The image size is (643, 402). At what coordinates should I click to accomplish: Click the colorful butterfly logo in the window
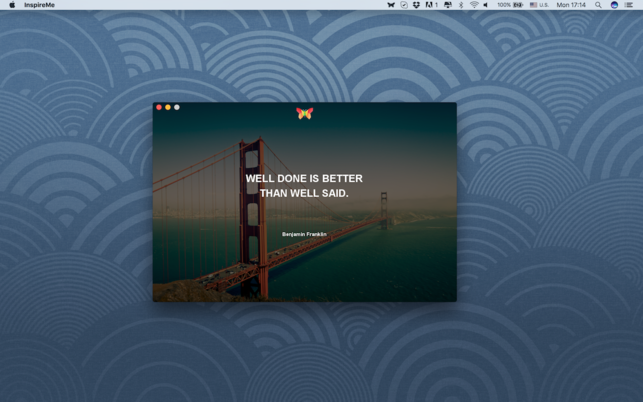coord(305,113)
